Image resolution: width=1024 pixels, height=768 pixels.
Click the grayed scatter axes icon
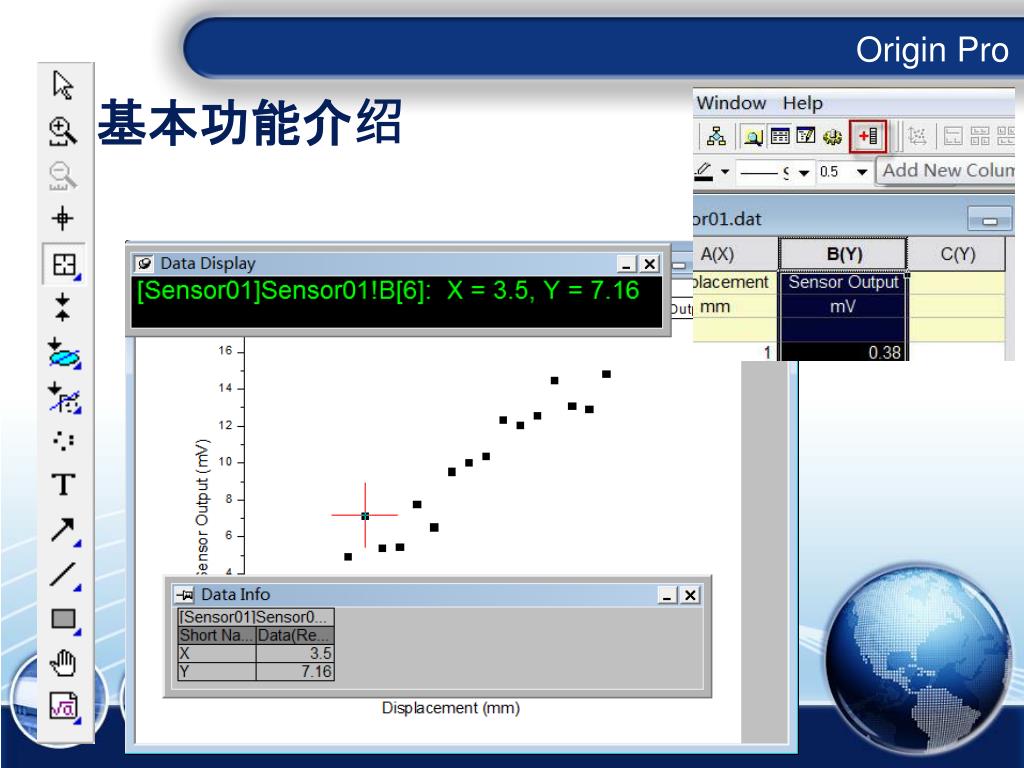point(917,136)
